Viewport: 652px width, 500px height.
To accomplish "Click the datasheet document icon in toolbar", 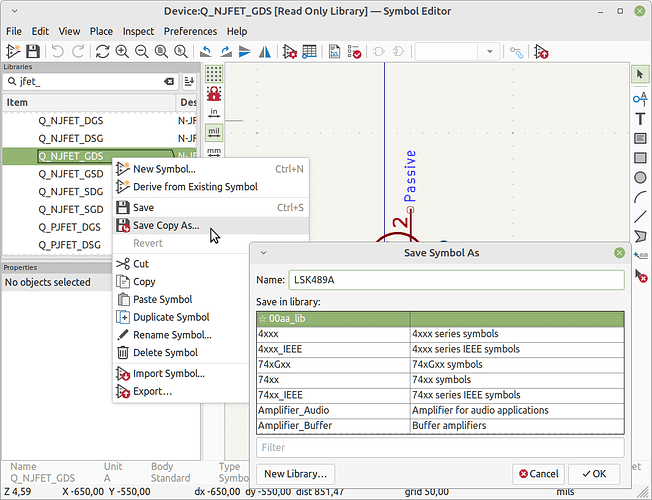I will [334, 52].
